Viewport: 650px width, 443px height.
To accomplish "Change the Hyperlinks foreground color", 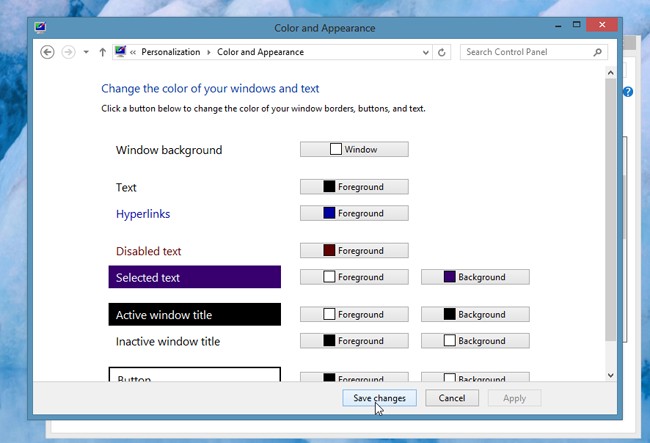I will click(354, 213).
